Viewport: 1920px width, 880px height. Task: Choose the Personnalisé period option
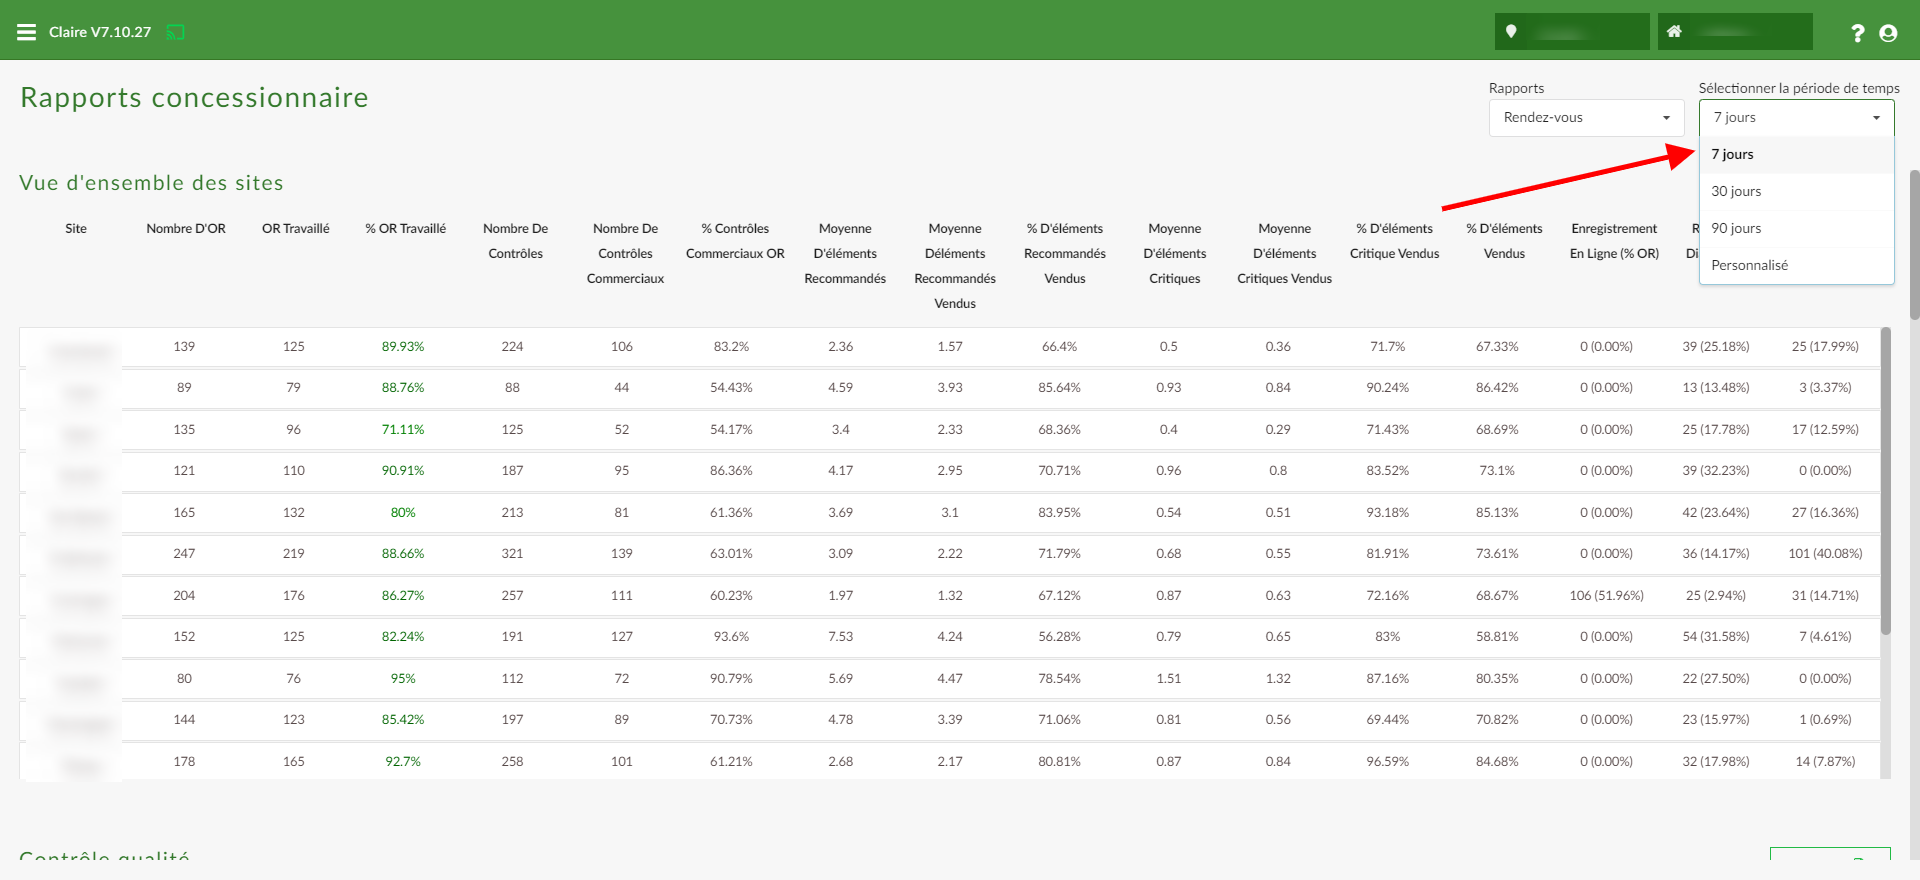point(1796,265)
